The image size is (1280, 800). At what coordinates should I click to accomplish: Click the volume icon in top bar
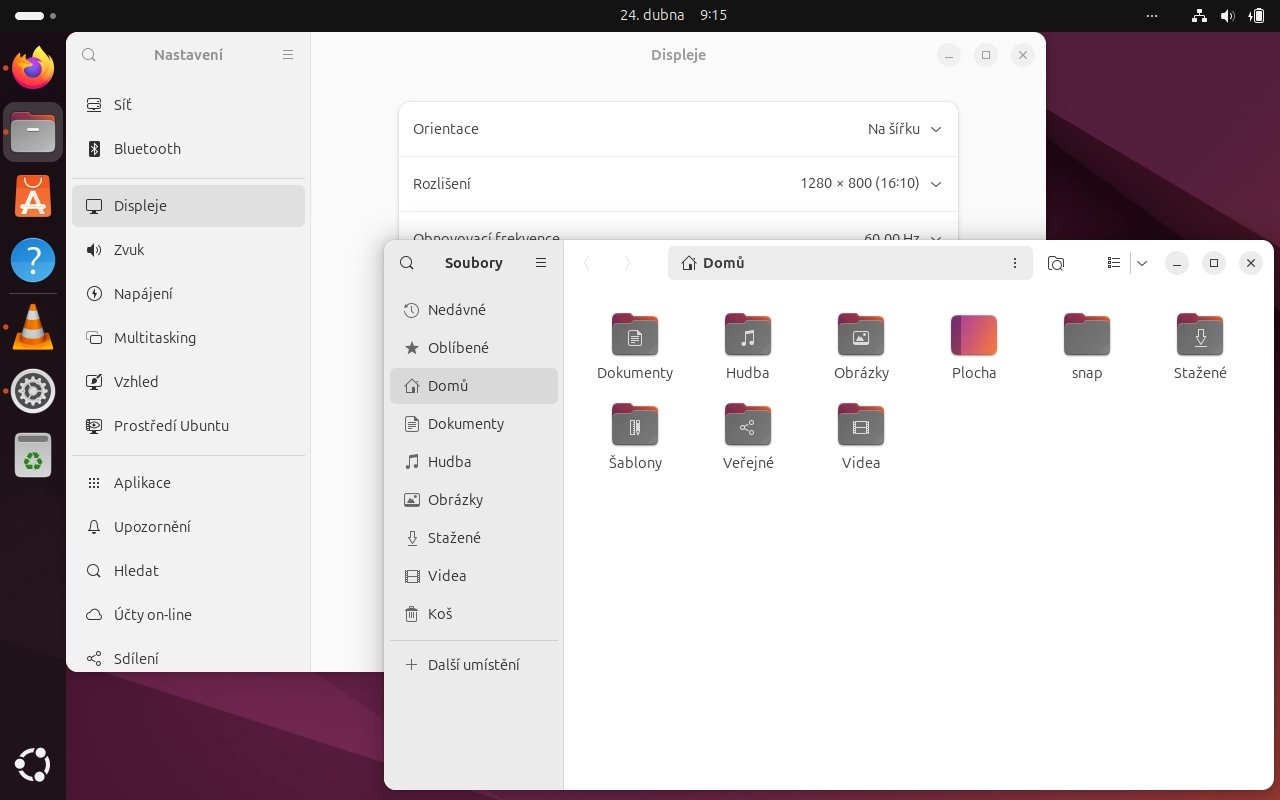coord(1228,16)
